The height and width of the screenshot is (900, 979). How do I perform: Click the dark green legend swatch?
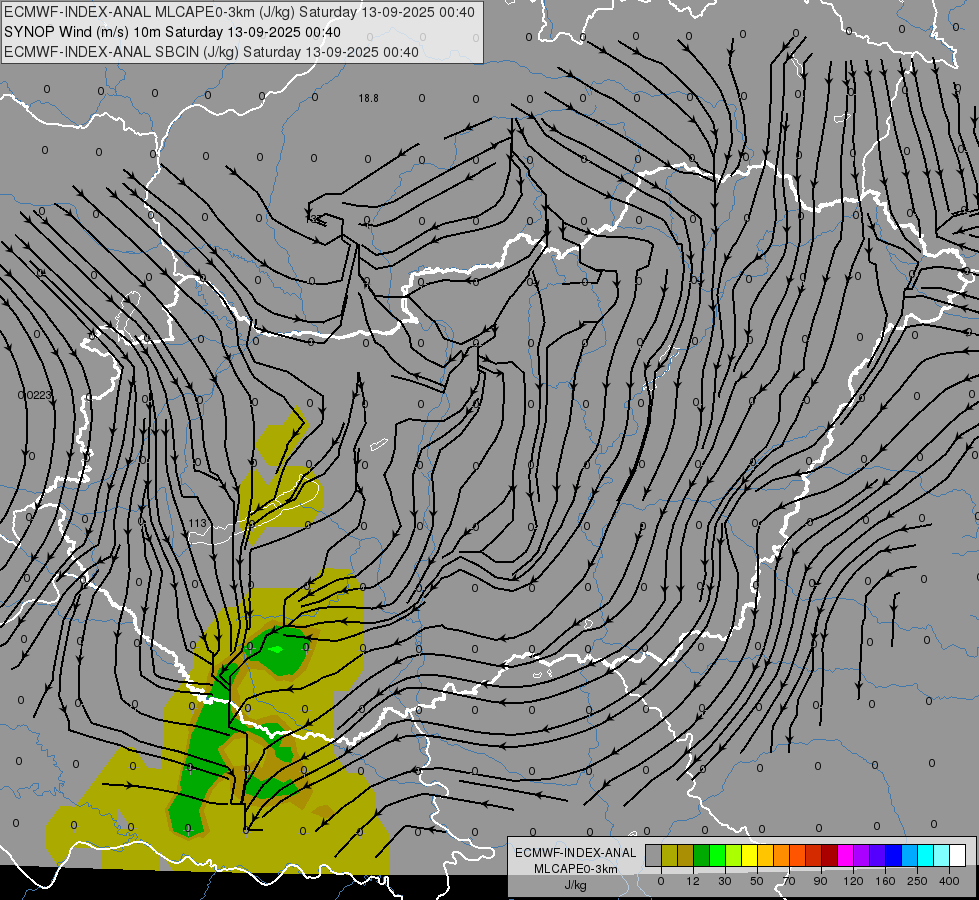tap(702, 855)
